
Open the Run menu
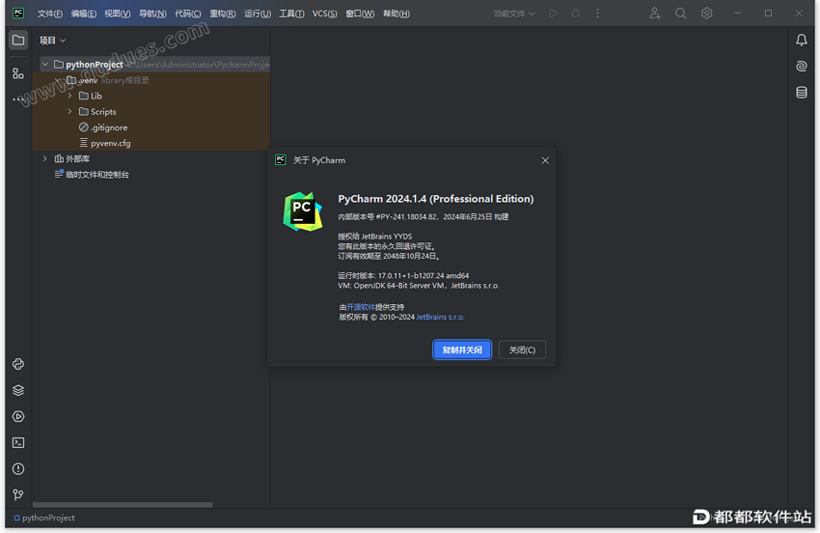coord(257,14)
